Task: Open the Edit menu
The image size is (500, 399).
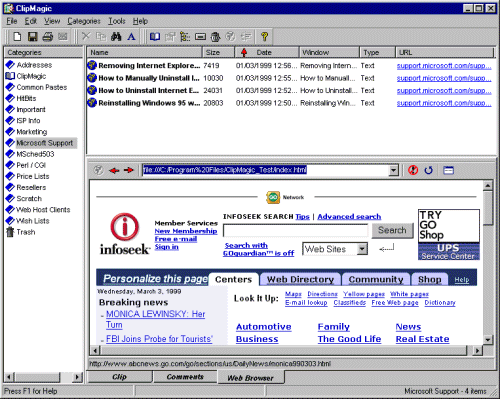Action: tap(31, 21)
